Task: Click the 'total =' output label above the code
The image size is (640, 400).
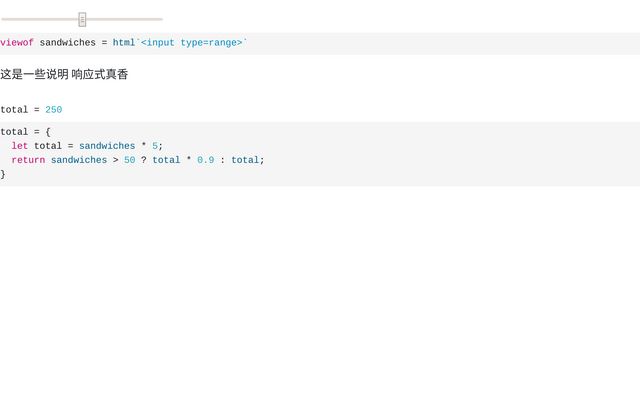Action: pyautogui.click(x=20, y=110)
